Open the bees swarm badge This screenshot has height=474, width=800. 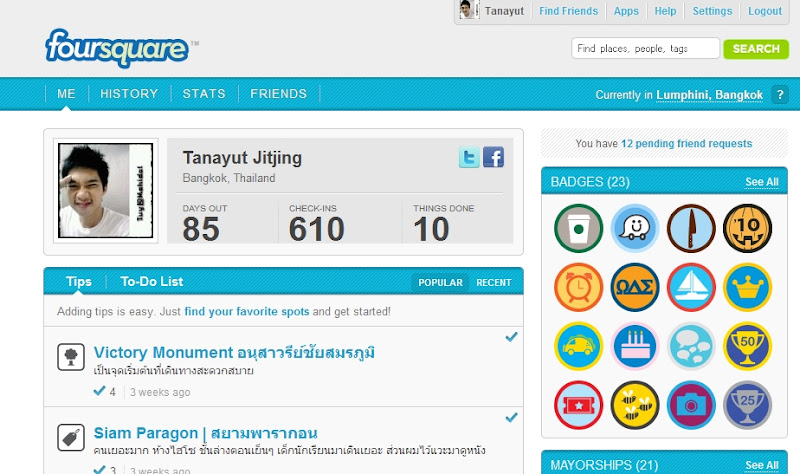pos(635,405)
